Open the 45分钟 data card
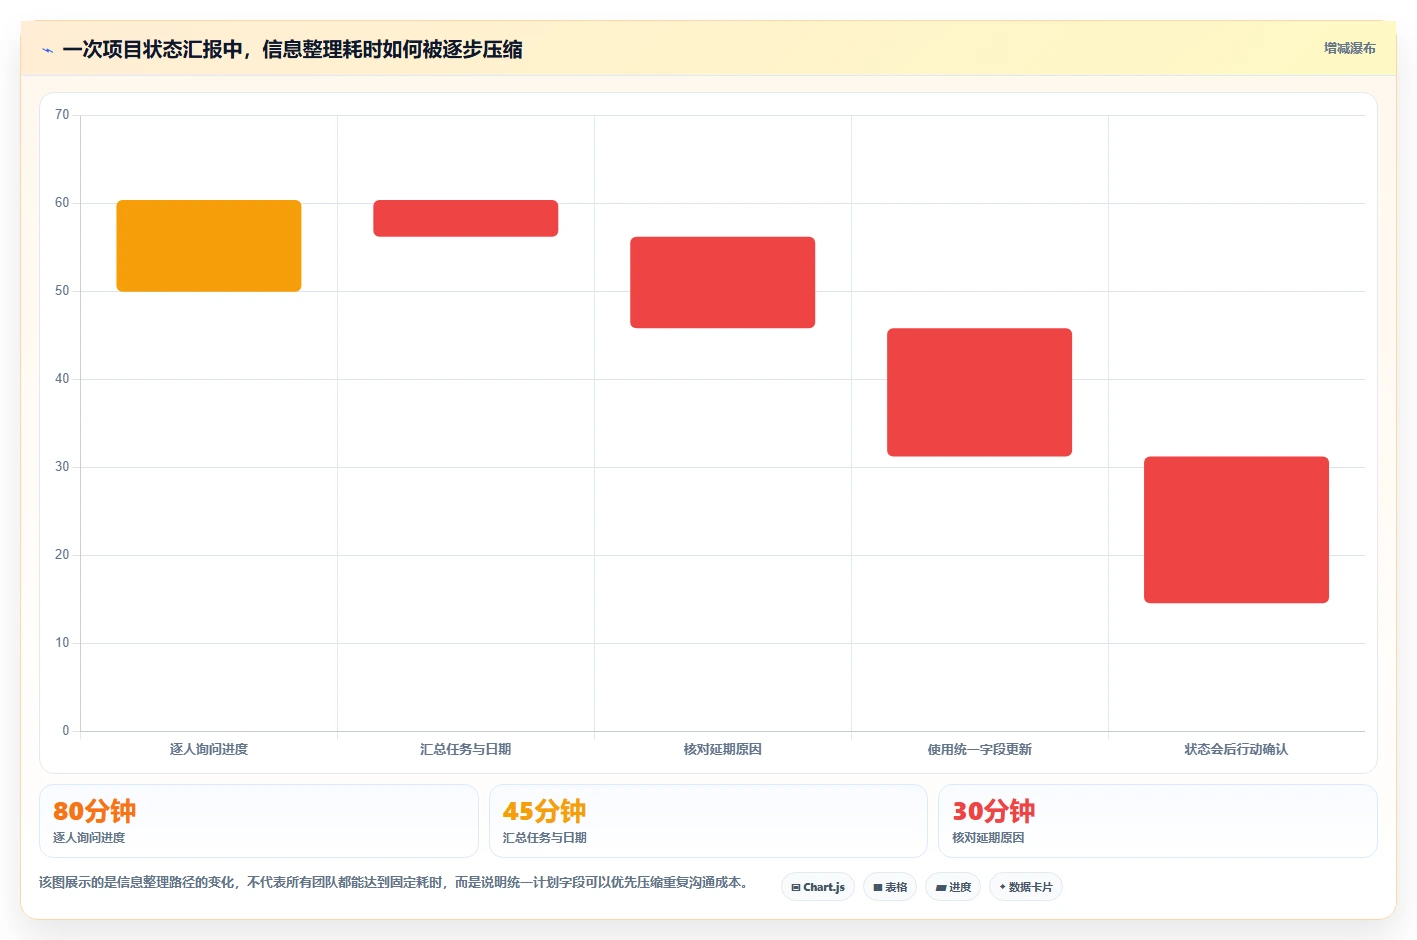The image size is (1417, 940). [x=708, y=821]
